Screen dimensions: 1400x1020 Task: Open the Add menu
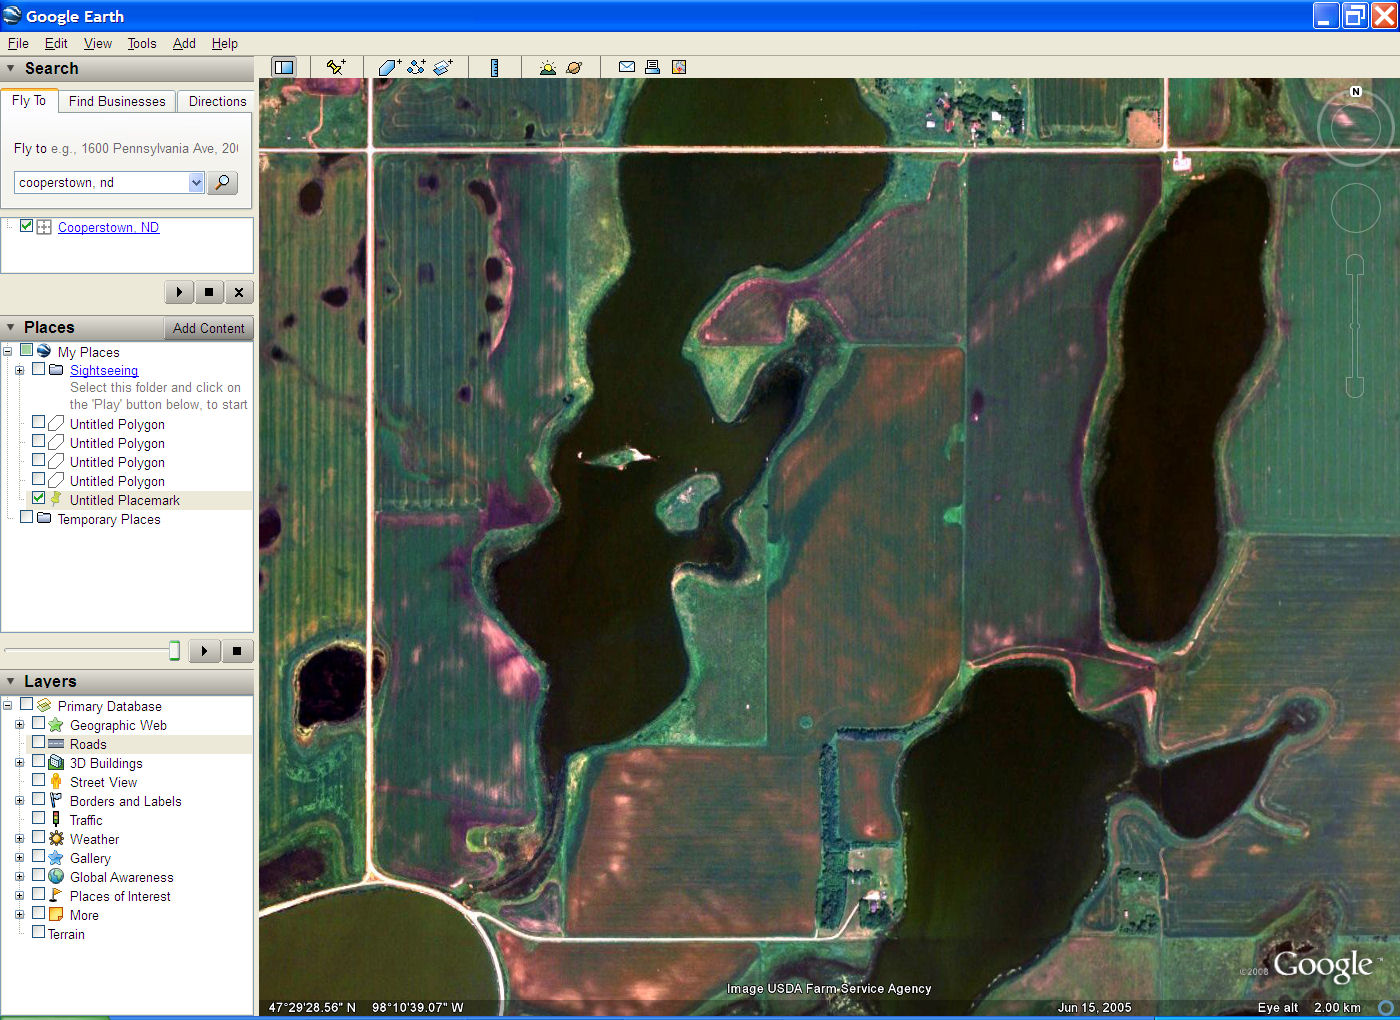(184, 43)
